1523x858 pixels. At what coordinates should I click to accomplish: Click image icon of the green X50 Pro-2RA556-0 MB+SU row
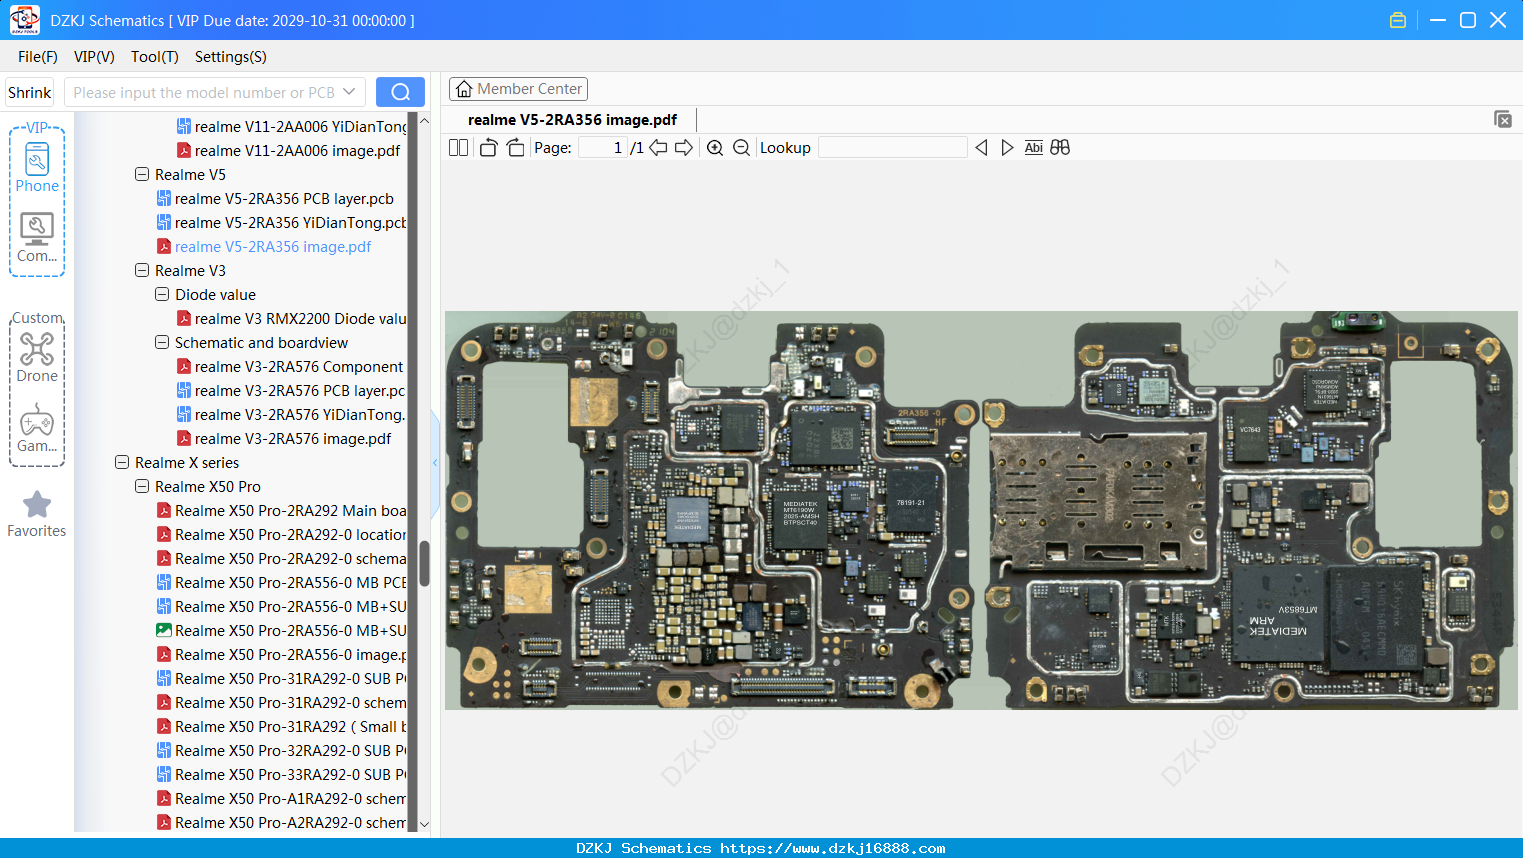[164, 631]
